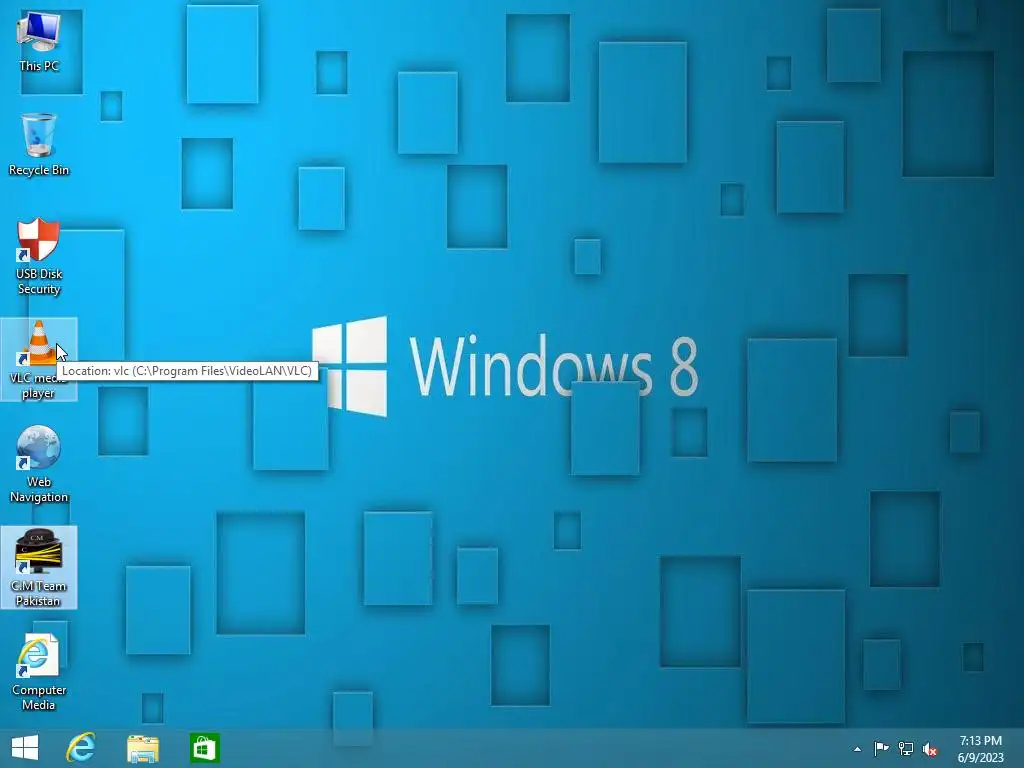The image size is (1024, 768).
Task: Select the USB Disk Security shortcut
Action: (38, 240)
